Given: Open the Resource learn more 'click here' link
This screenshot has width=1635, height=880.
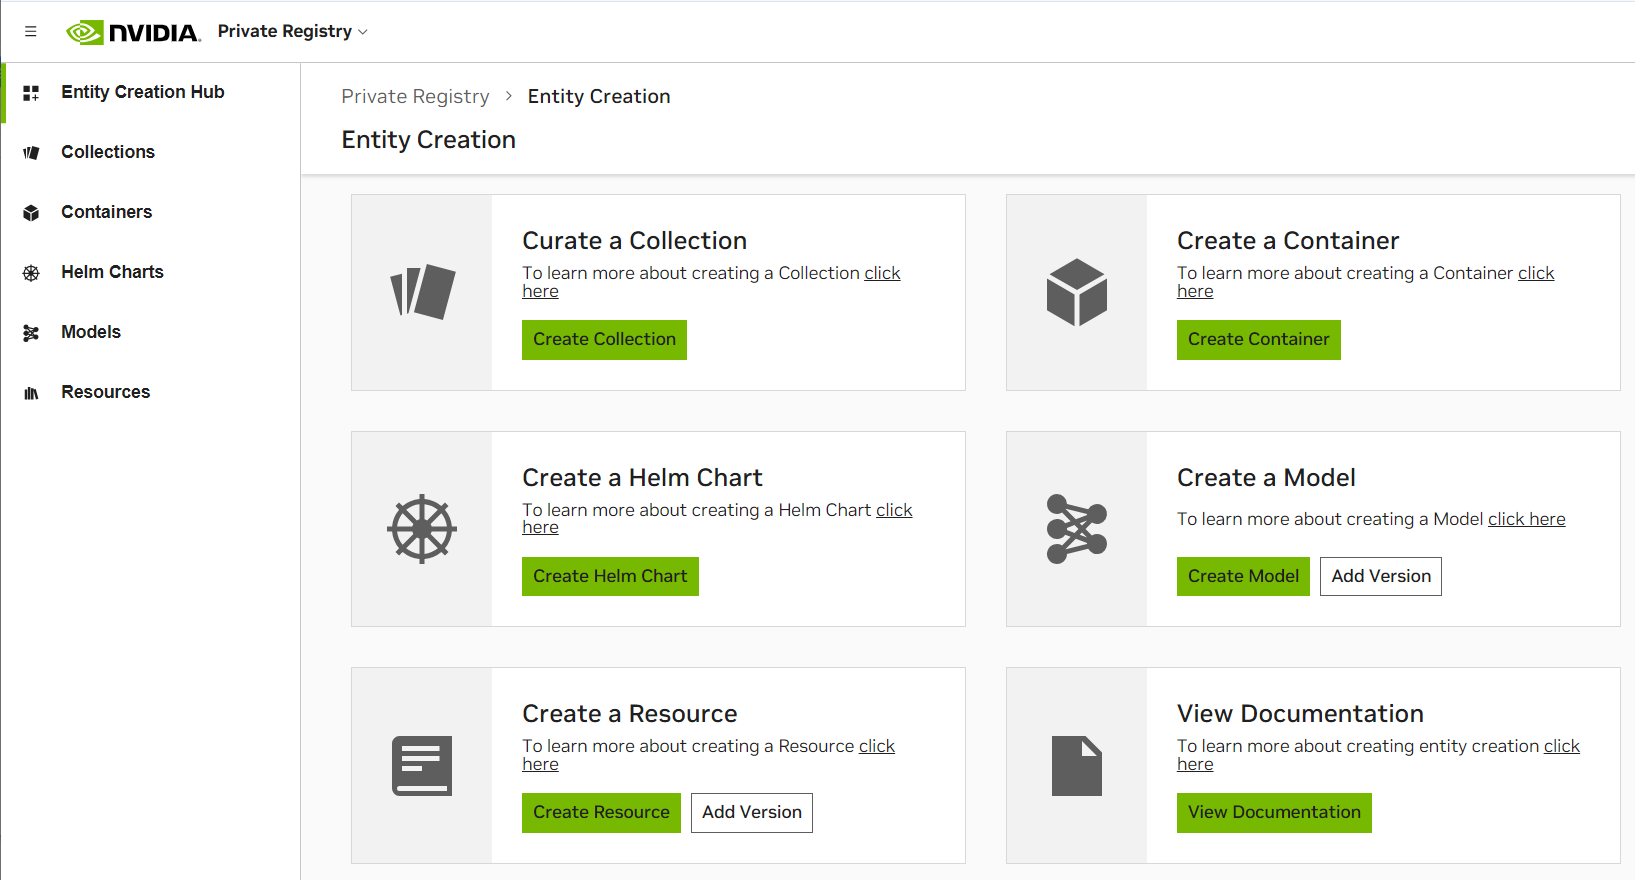Looking at the screenshot, I should pos(876,746).
